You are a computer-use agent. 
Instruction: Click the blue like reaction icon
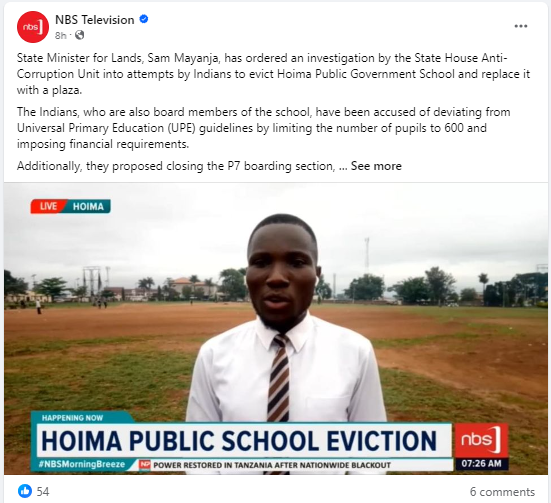[25, 491]
